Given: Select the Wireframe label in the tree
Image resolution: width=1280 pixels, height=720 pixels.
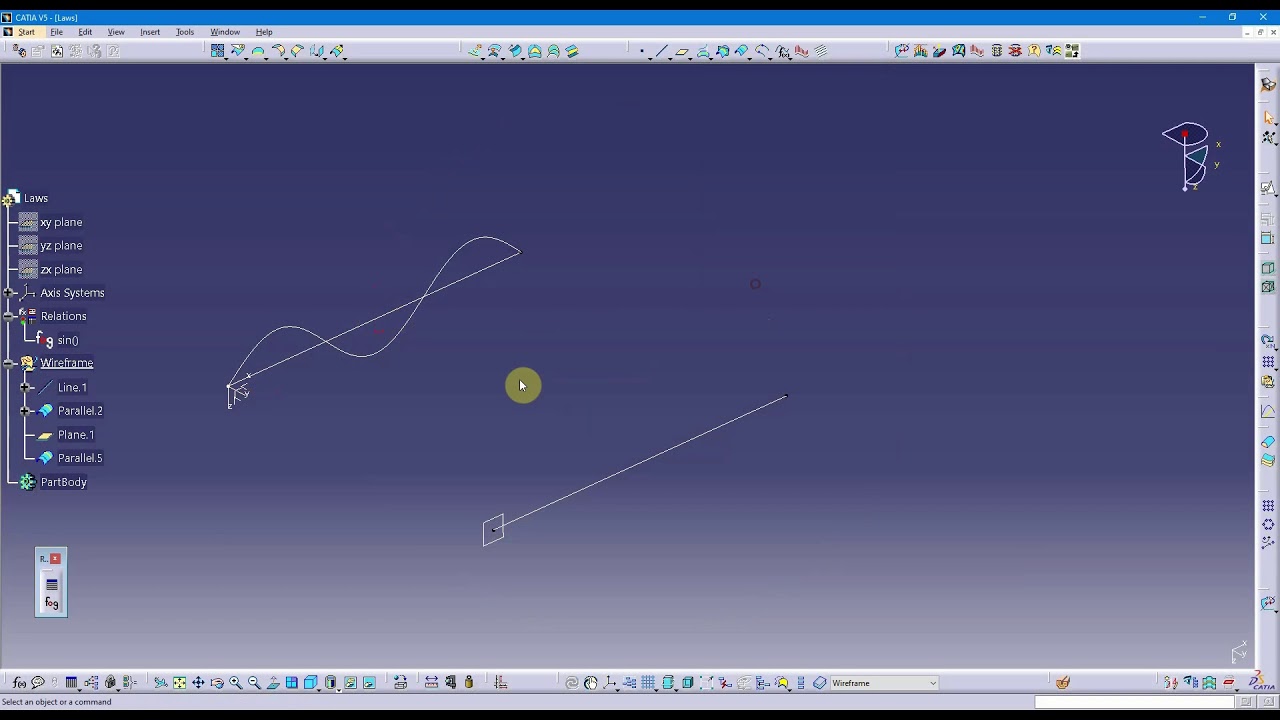Looking at the screenshot, I should [x=67, y=363].
